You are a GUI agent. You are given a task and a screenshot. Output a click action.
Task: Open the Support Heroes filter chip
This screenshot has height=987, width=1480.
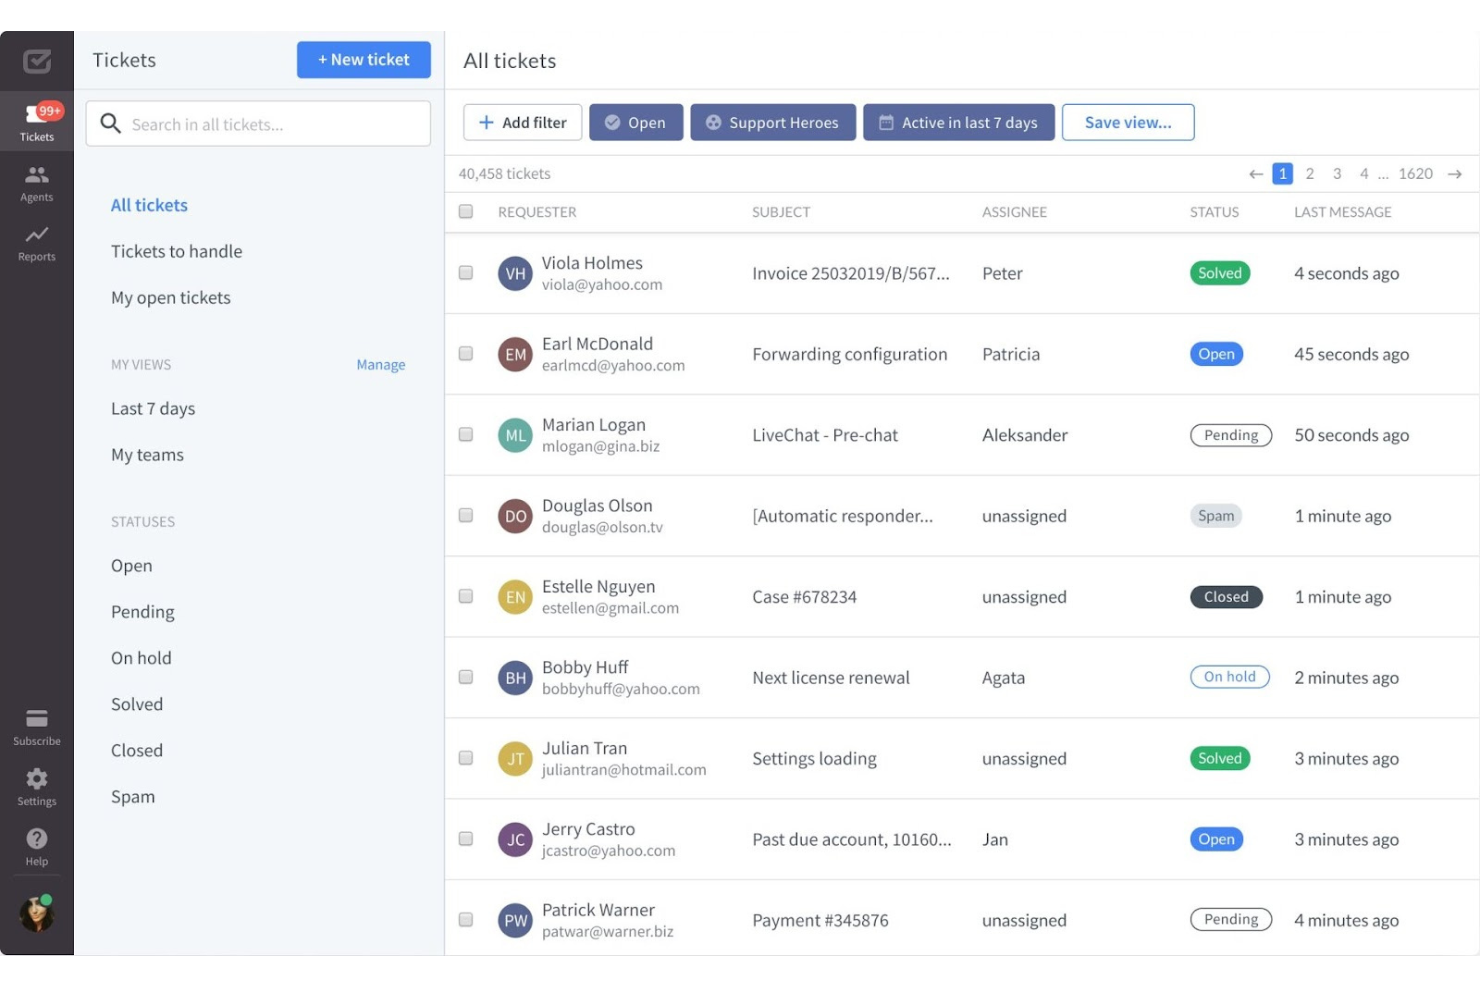[x=772, y=122]
